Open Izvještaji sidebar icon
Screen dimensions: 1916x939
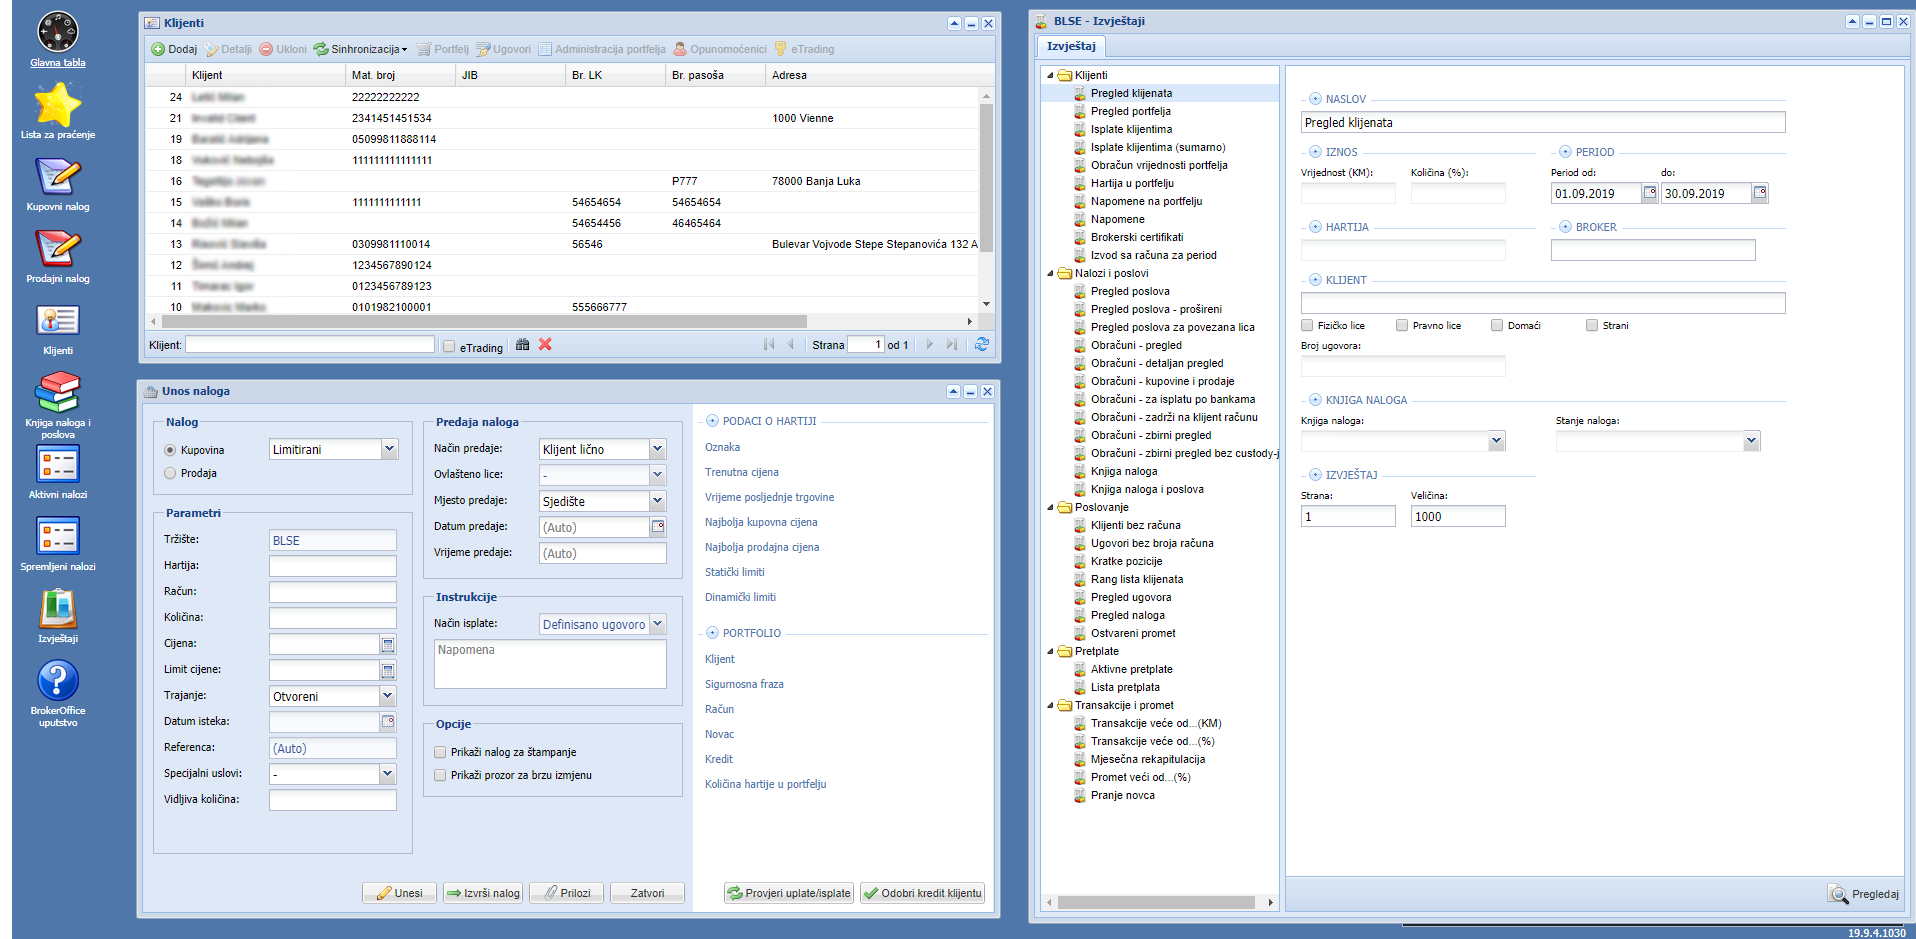coord(58,608)
